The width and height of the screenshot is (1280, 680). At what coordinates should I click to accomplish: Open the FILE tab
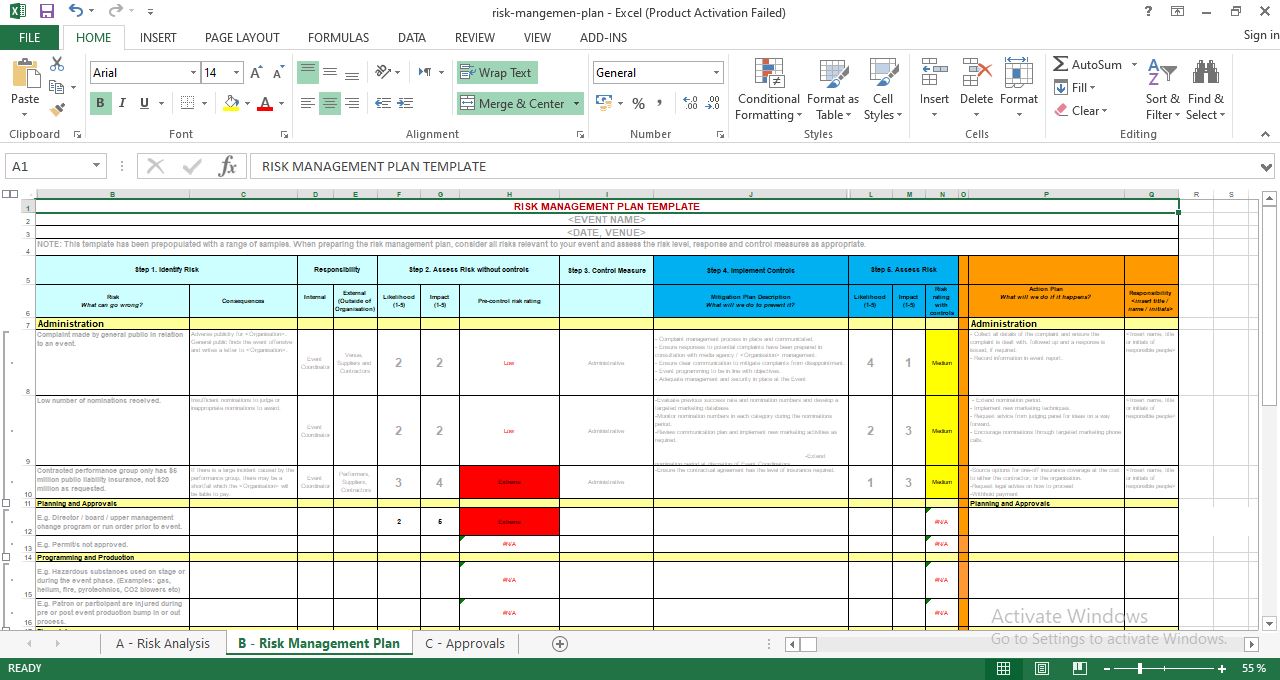[30, 37]
